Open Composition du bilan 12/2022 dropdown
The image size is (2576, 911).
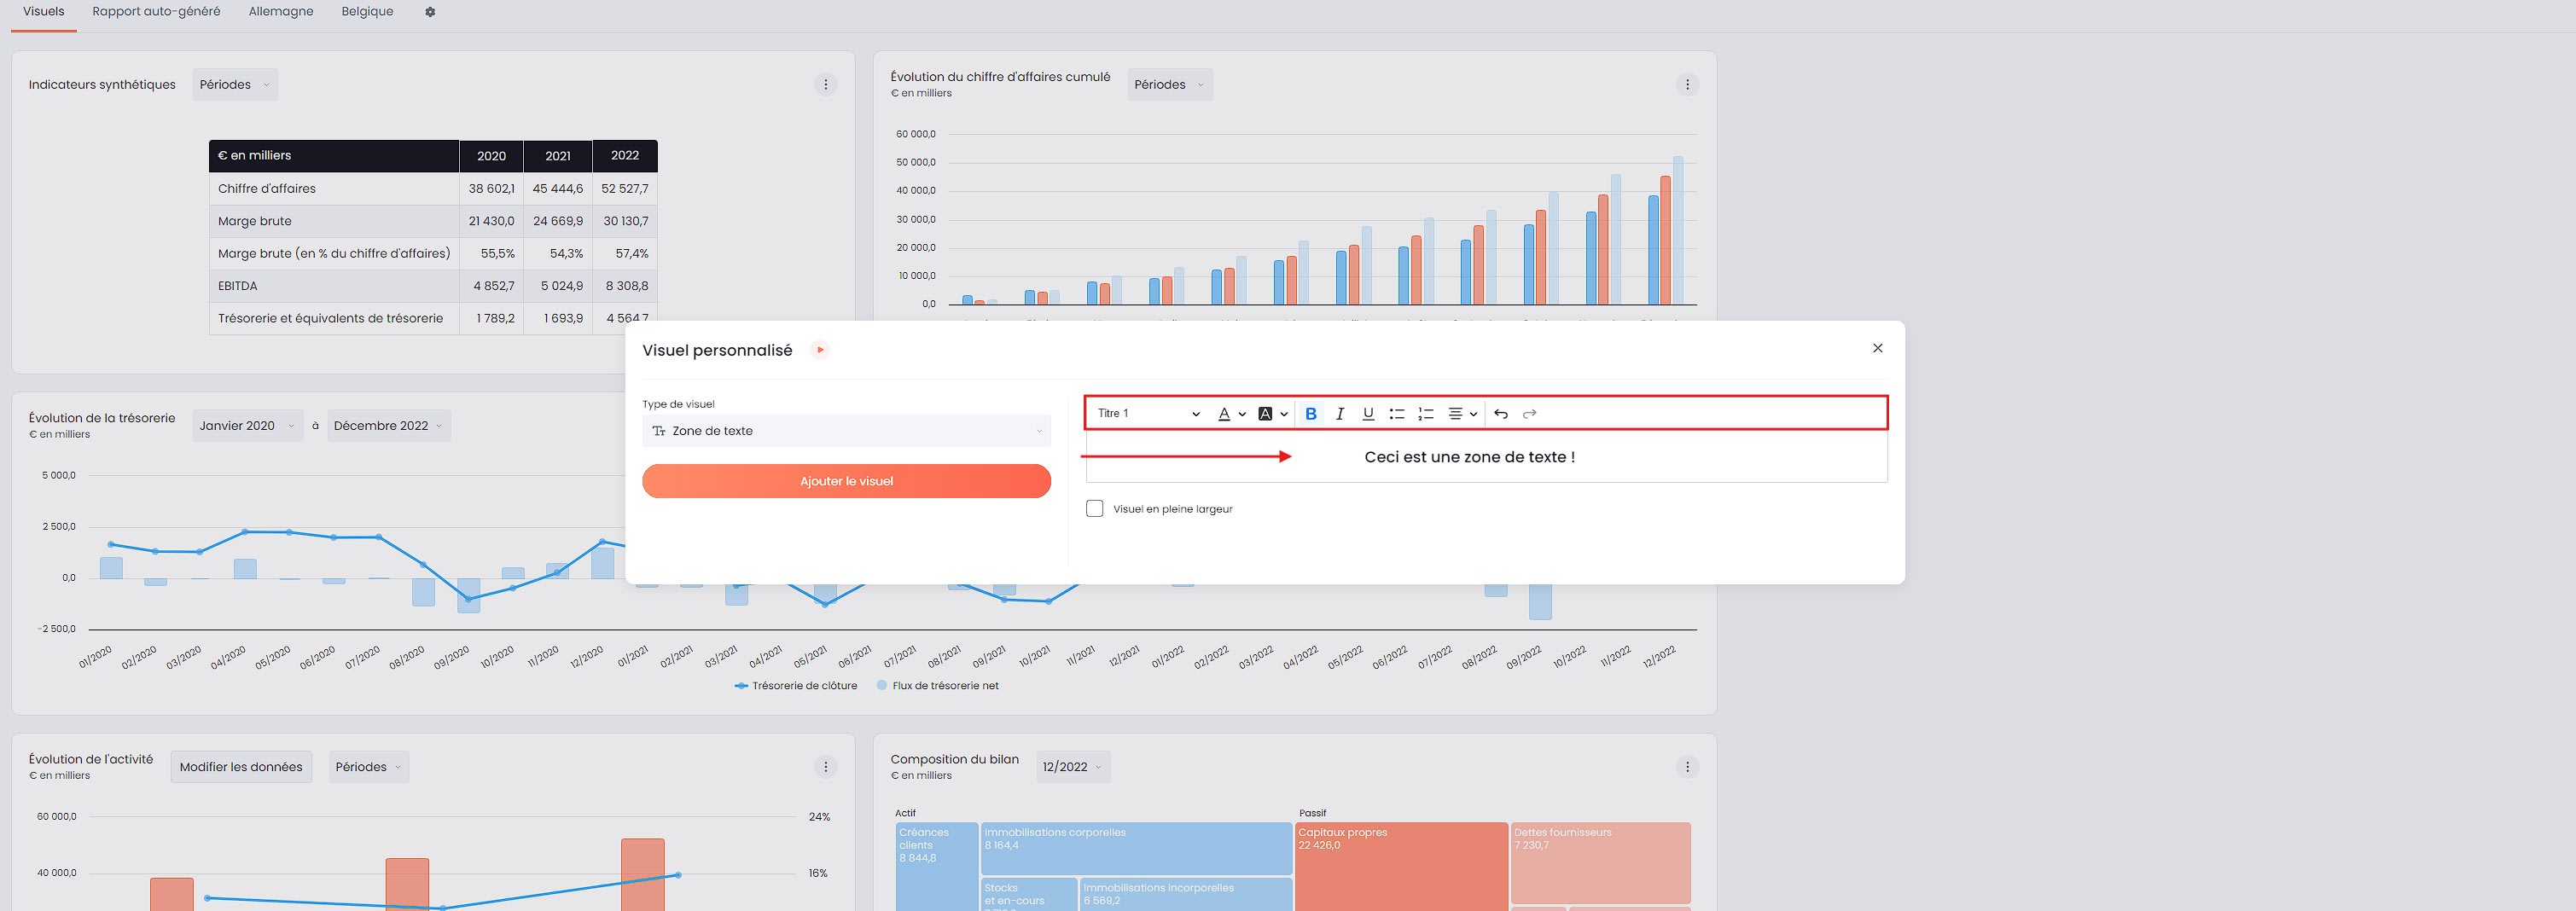(x=1074, y=767)
